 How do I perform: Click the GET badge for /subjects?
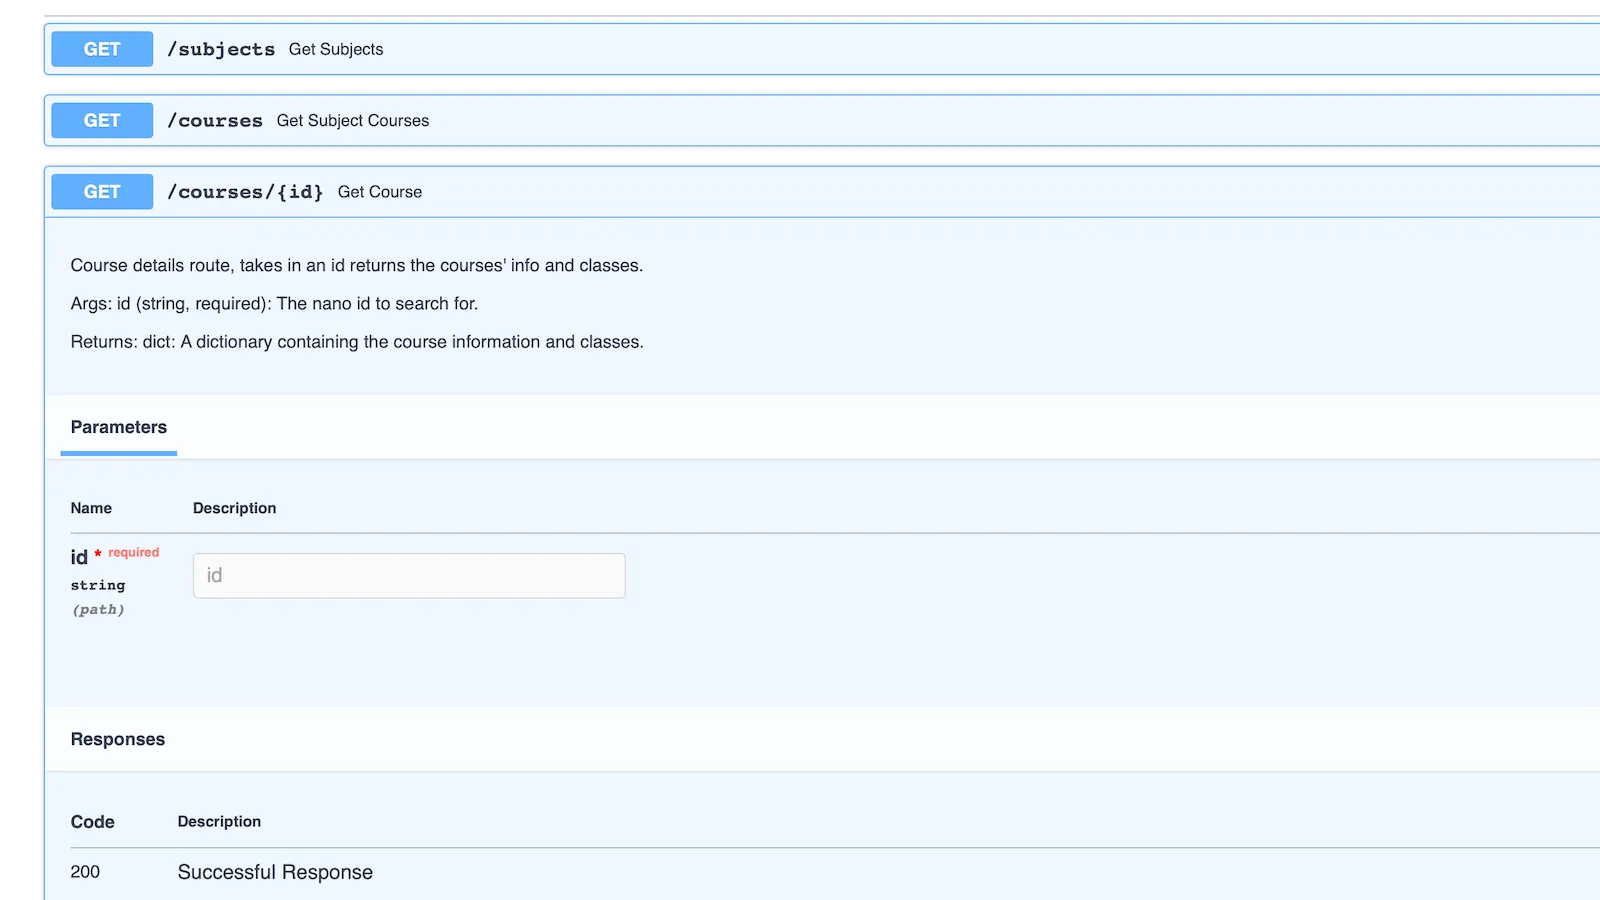click(102, 49)
